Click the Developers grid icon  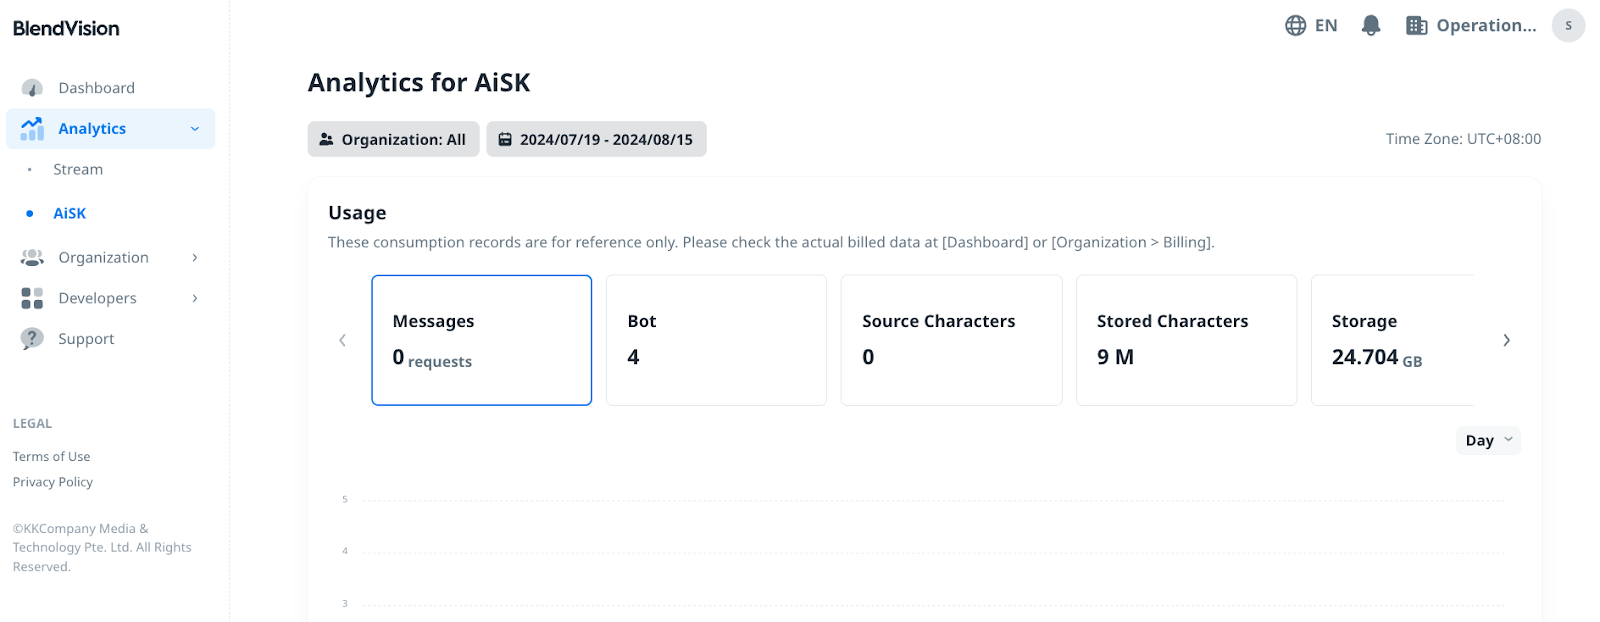point(32,298)
